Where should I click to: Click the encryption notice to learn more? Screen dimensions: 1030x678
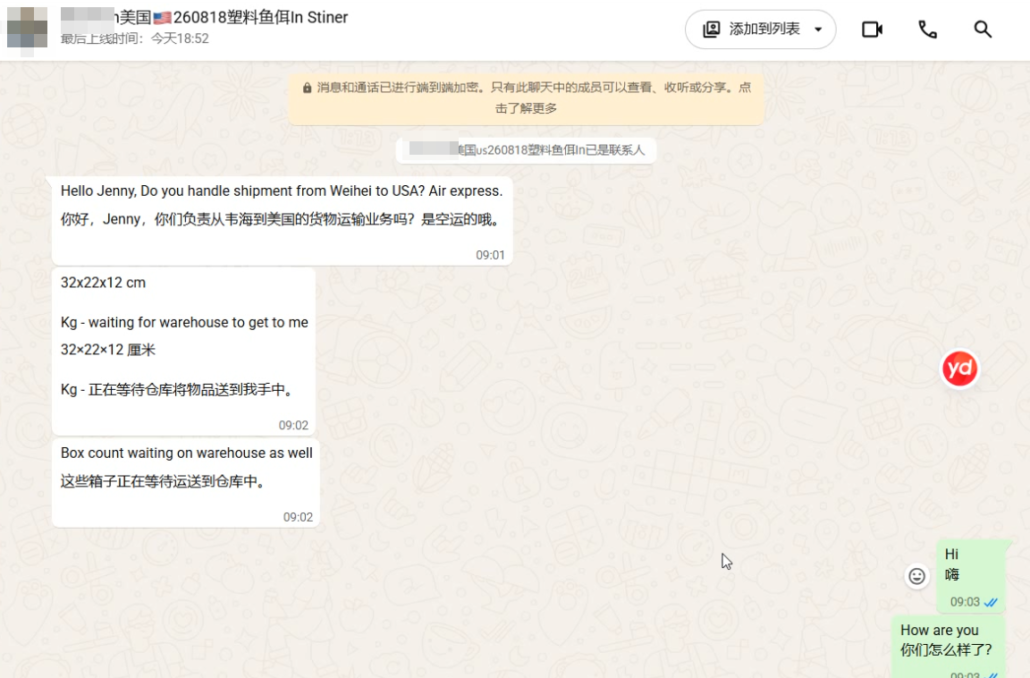pyautogui.click(x=526, y=97)
